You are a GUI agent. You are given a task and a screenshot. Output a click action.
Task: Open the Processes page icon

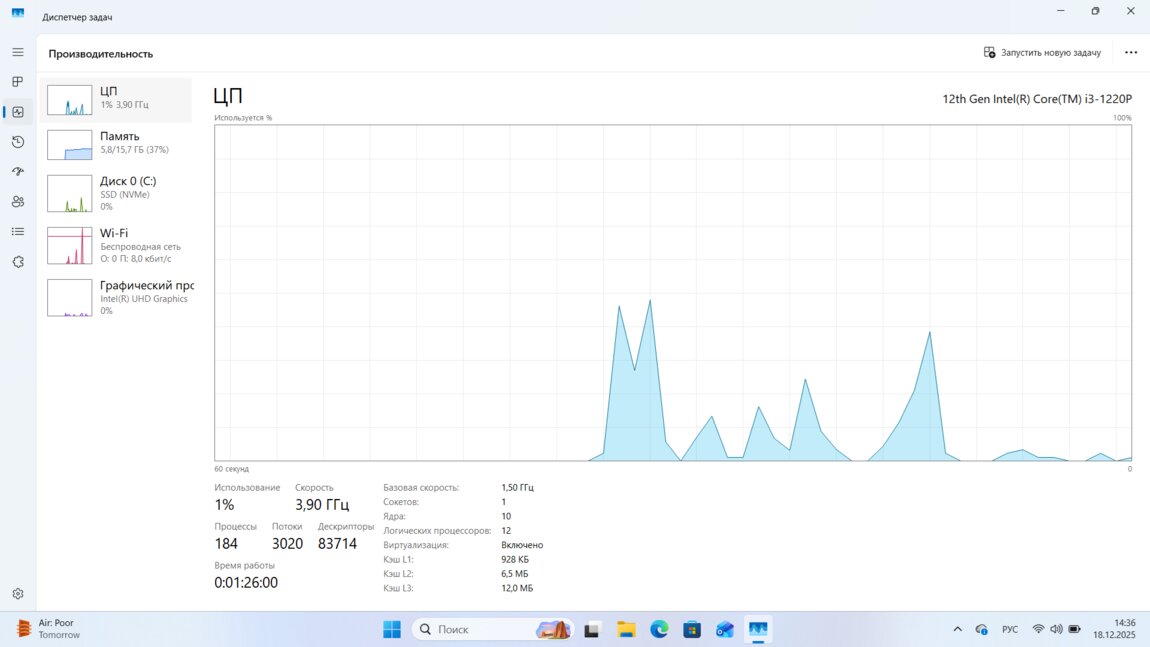pyautogui.click(x=18, y=82)
